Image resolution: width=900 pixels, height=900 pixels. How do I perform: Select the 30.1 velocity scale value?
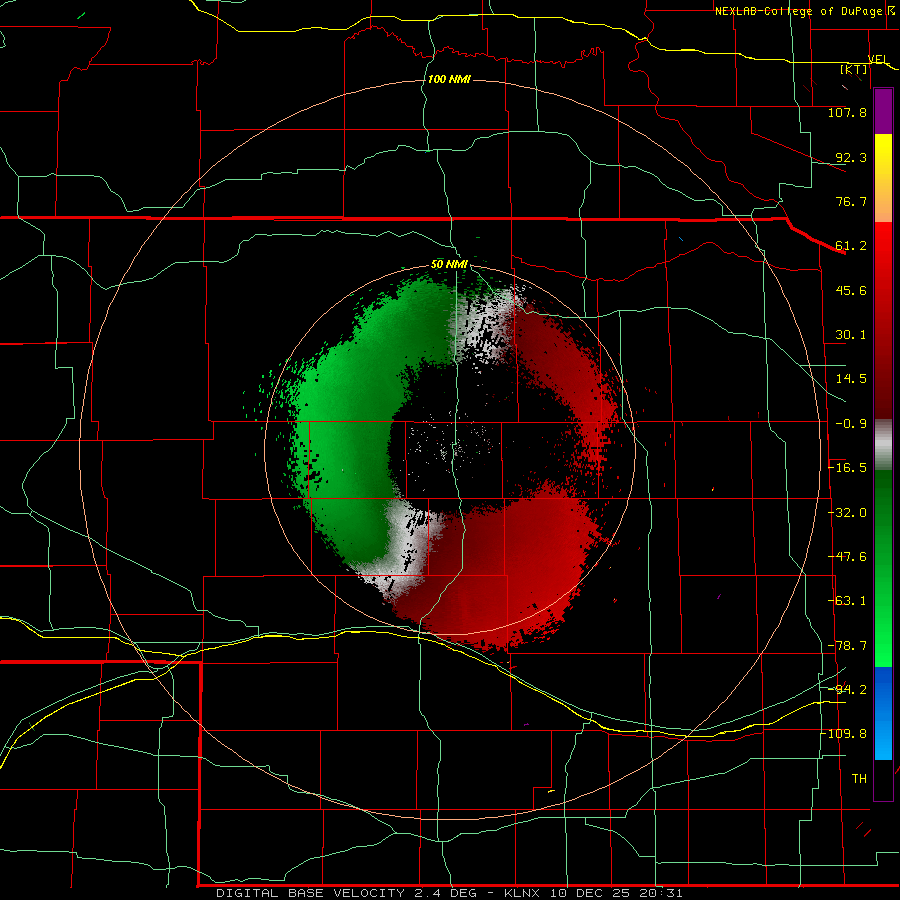(x=851, y=335)
